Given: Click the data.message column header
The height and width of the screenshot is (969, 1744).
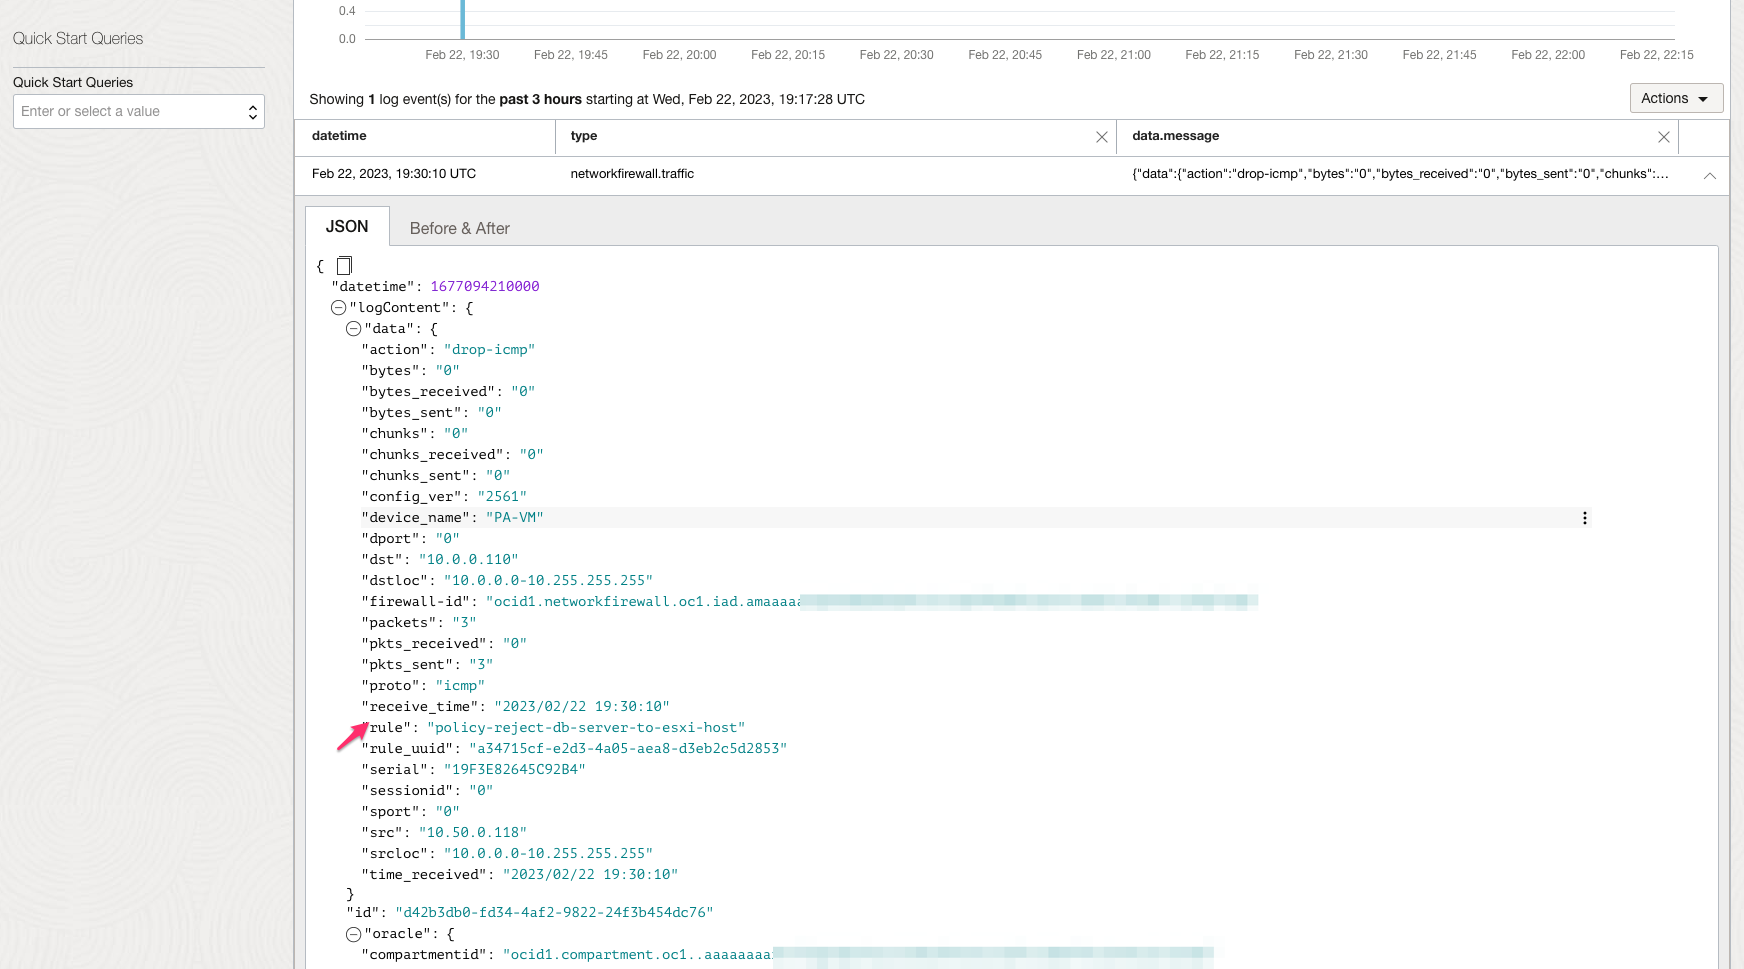Looking at the screenshot, I should pos(1175,136).
